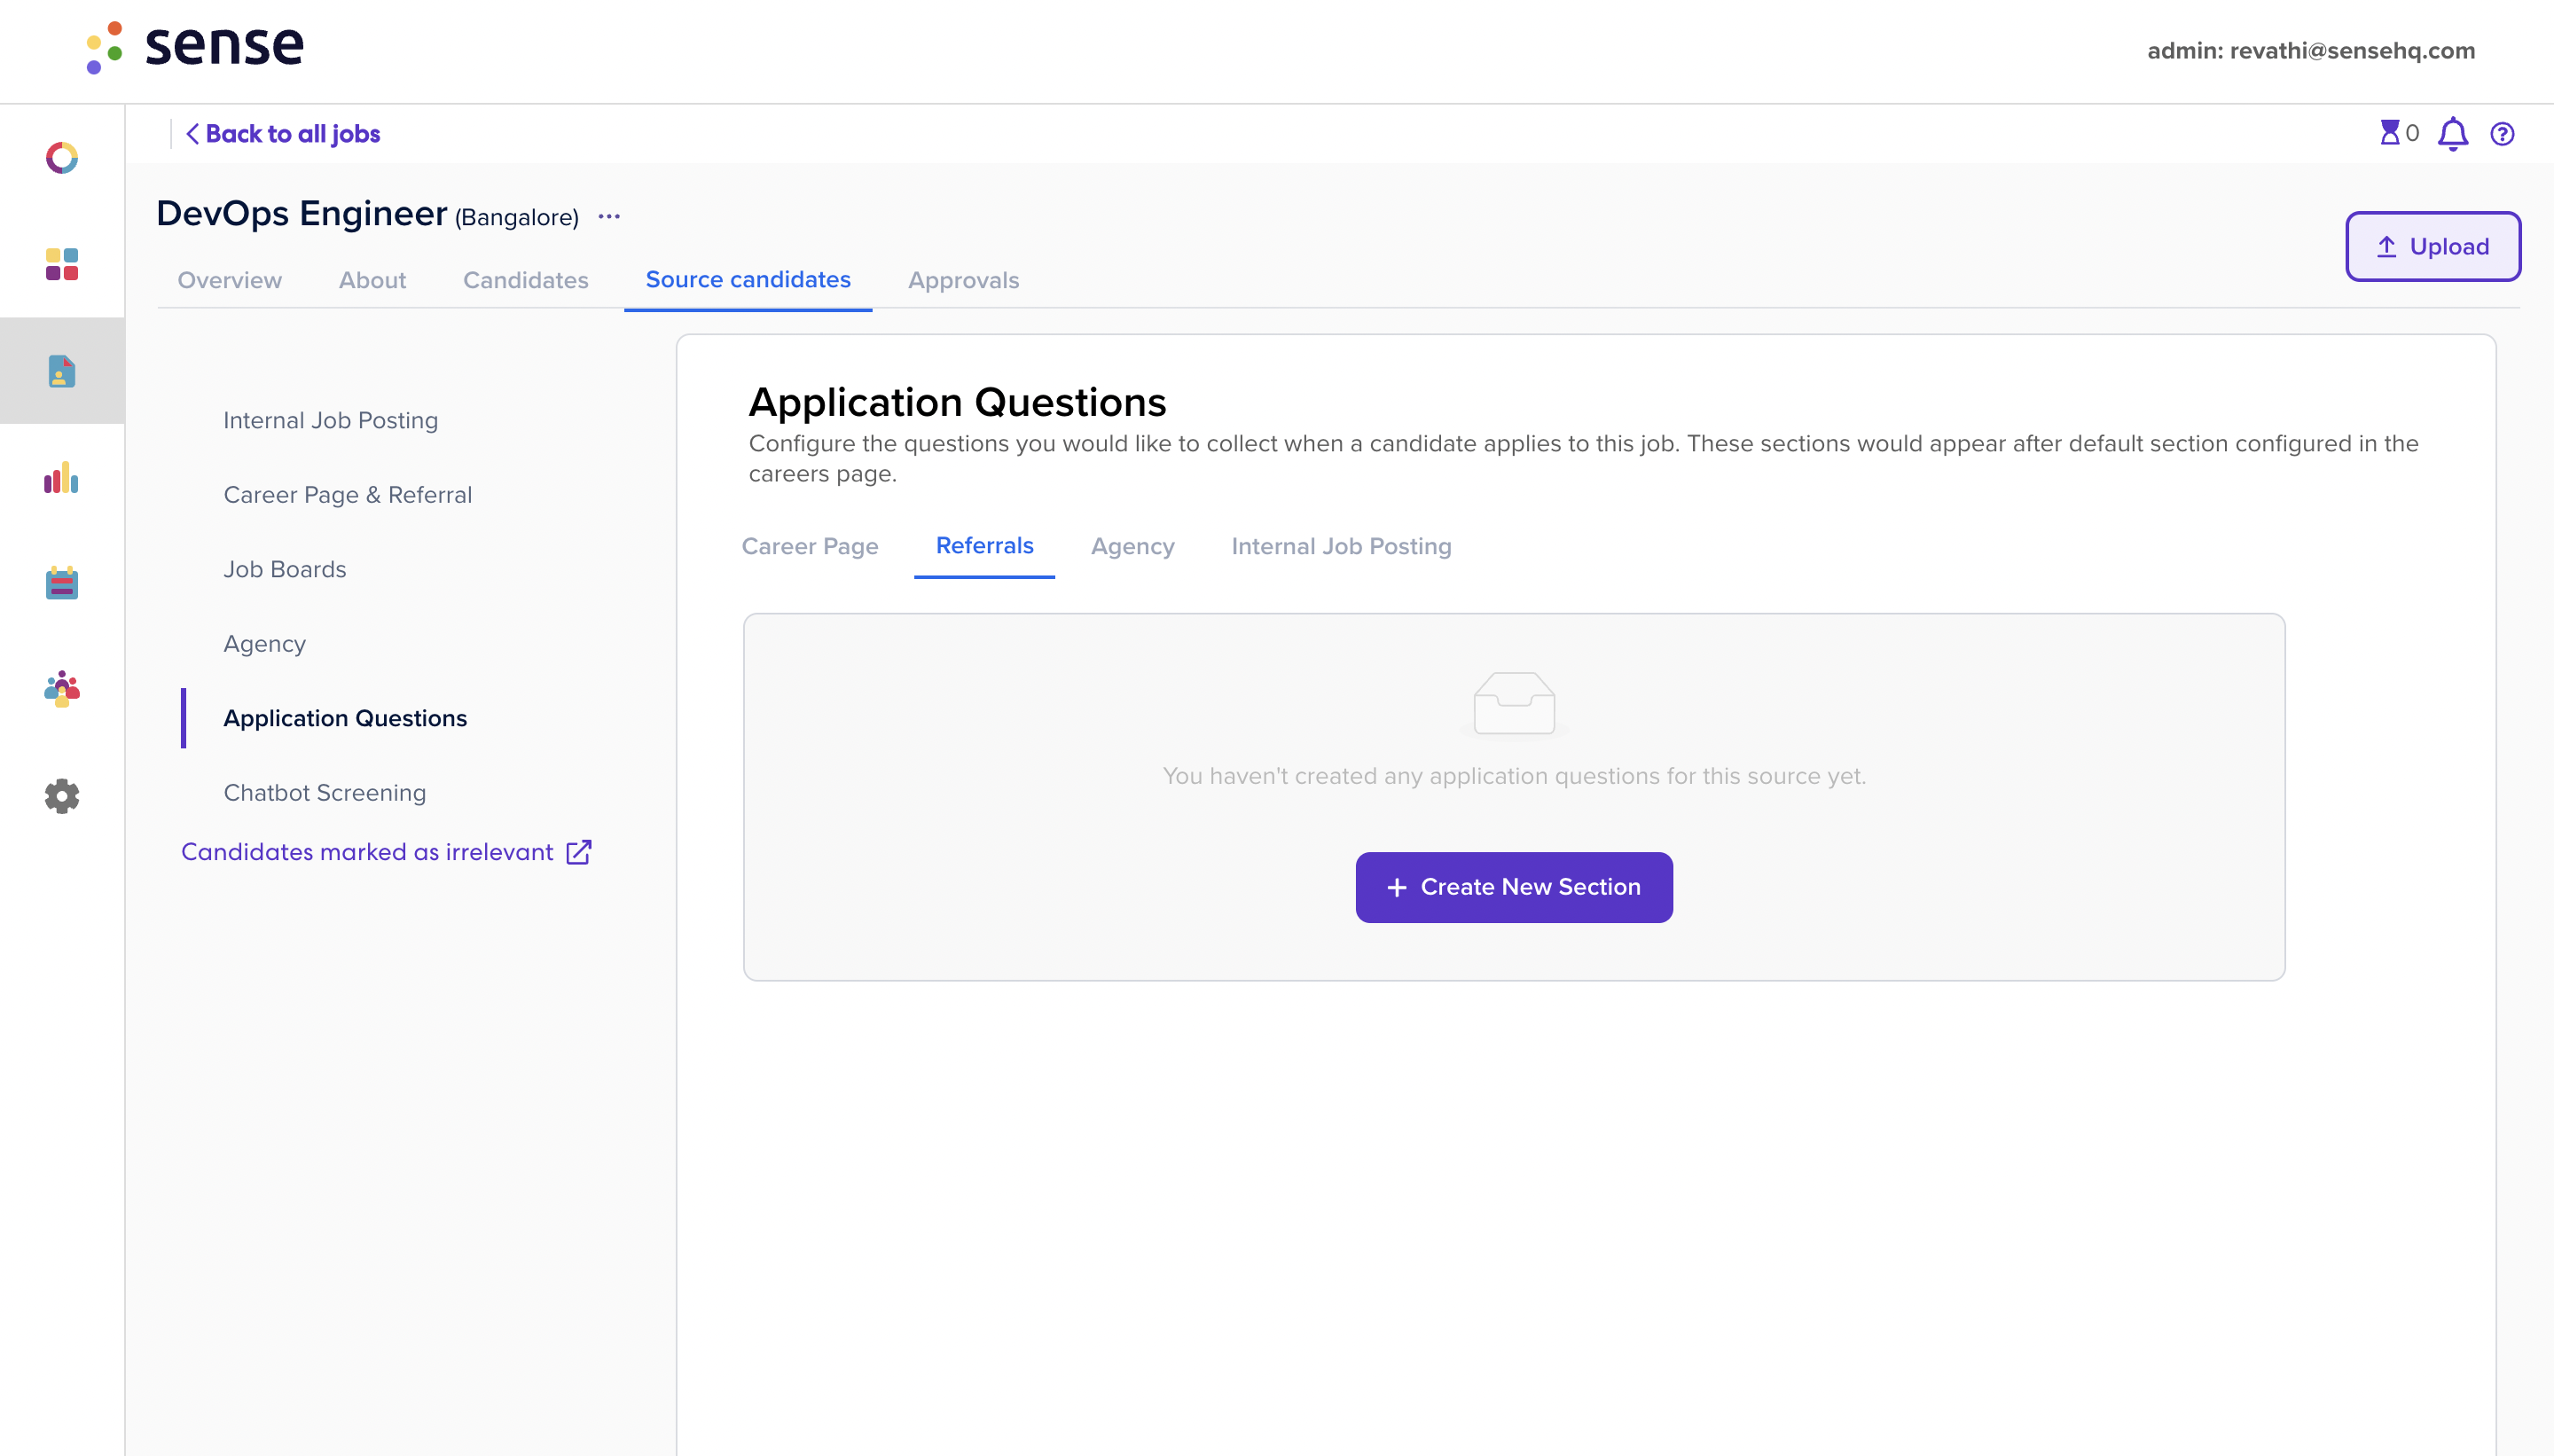The image size is (2554, 1456).
Task: Open the colorful ring dashboard icon in sidebar
Action: 62,158
